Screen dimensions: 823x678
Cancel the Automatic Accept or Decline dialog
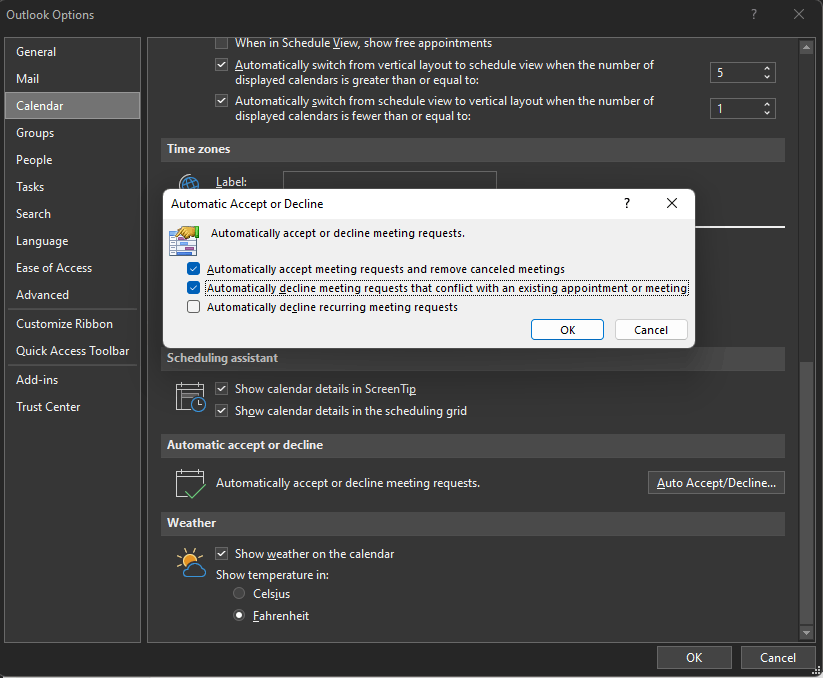click(x=651, y=330)
